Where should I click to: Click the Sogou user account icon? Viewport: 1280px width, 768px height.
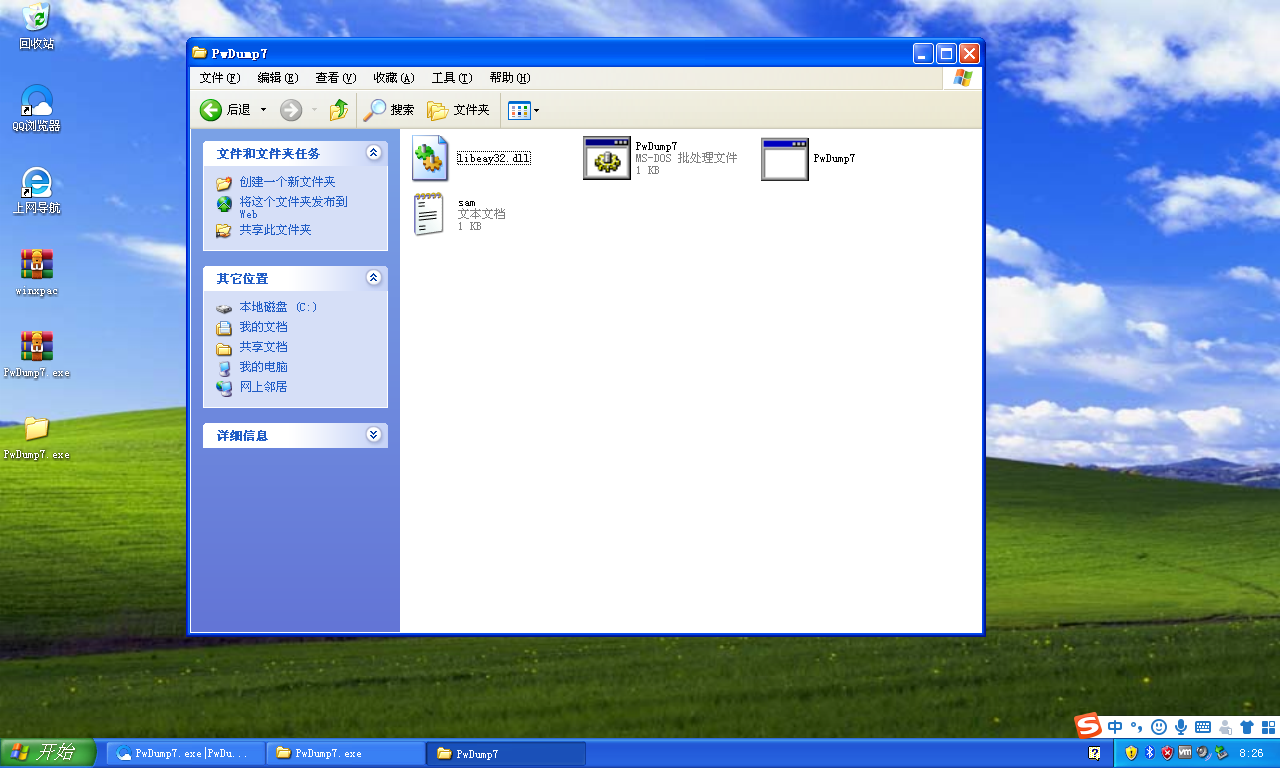coord(1225,727)
